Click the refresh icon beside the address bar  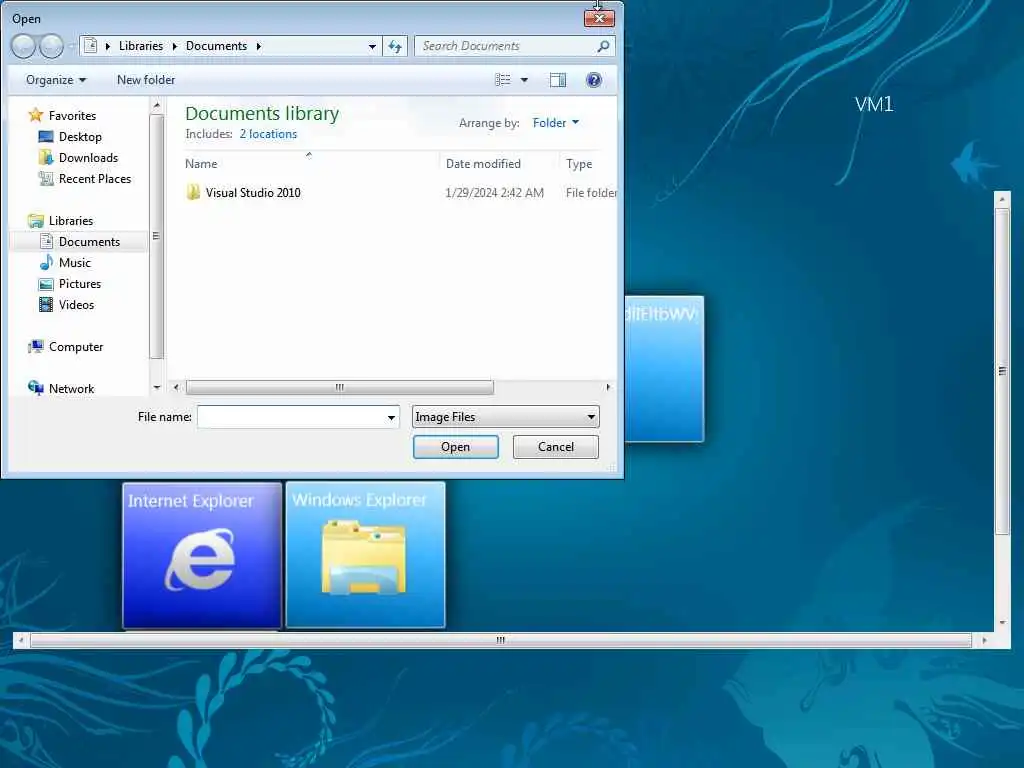pyautogui.click(x=395, y=46)
